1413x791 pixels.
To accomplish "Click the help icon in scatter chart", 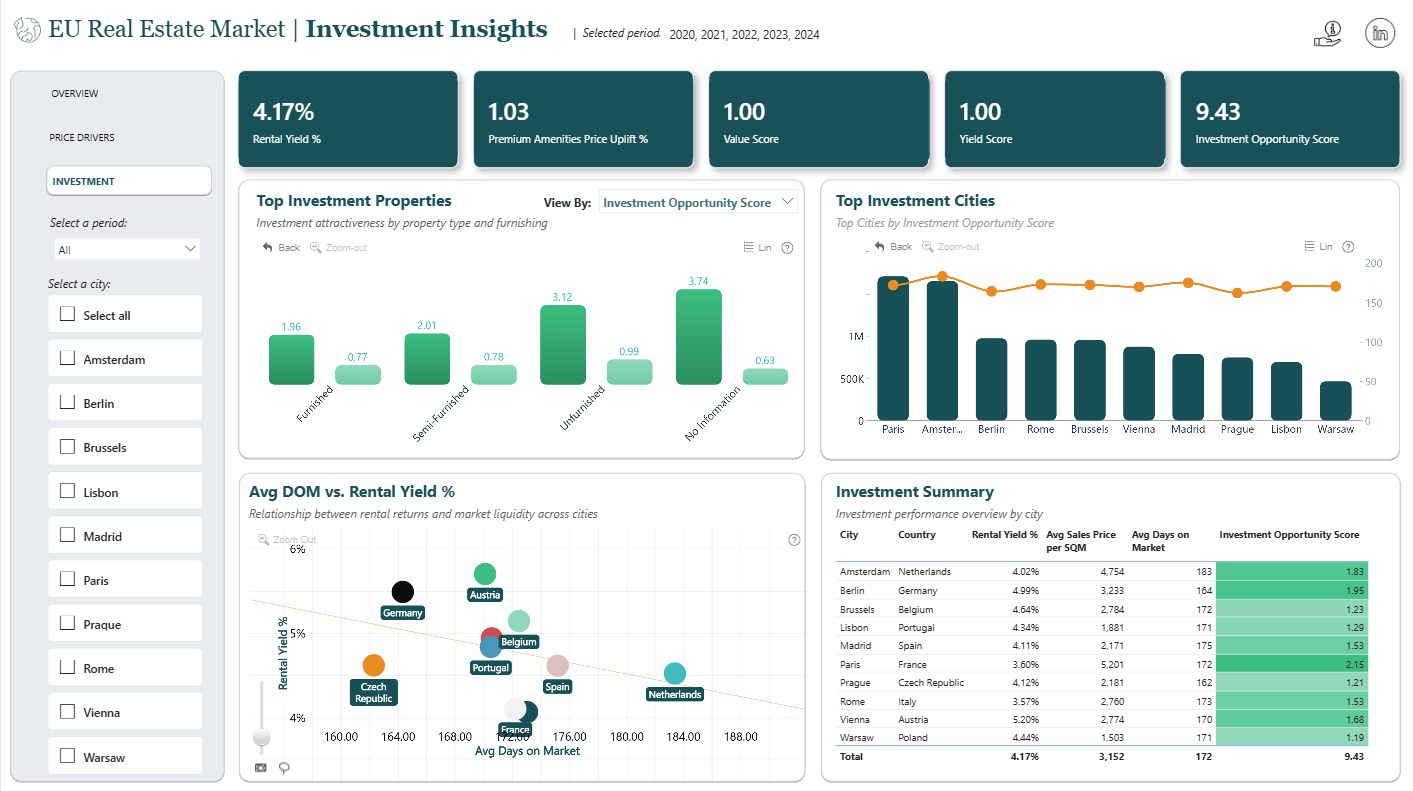I will pos(794,540).
